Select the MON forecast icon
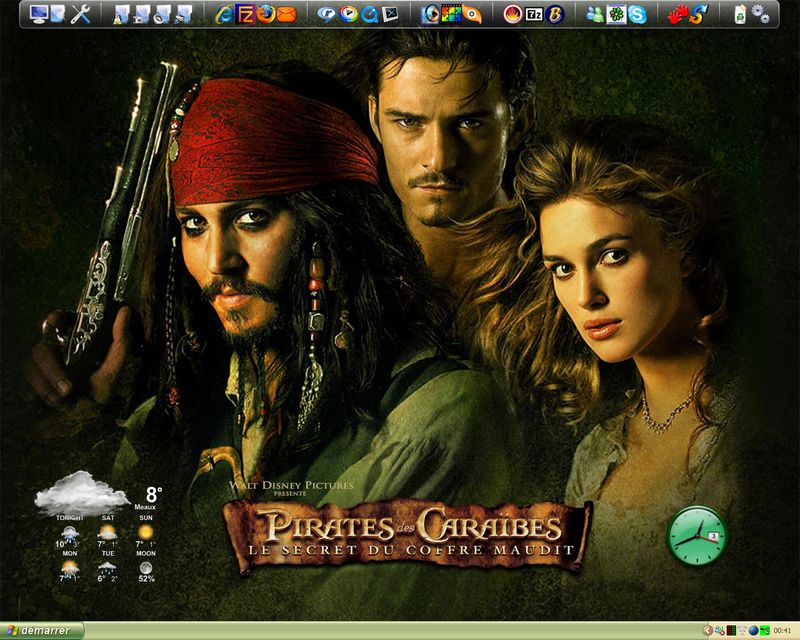 [x=70, y=568]
